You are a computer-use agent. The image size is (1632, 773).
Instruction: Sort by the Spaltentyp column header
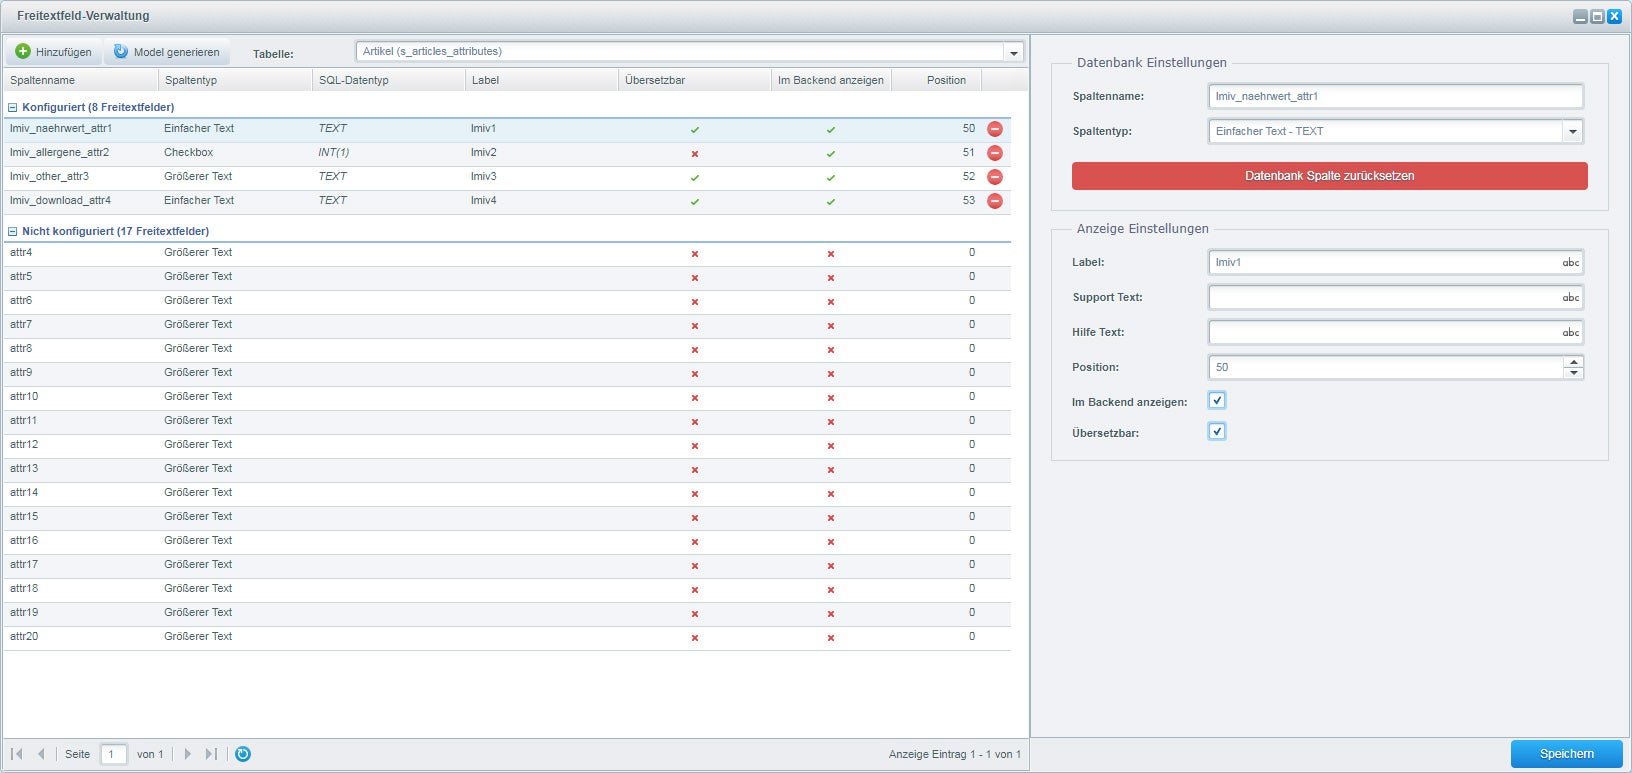(235, 80)
